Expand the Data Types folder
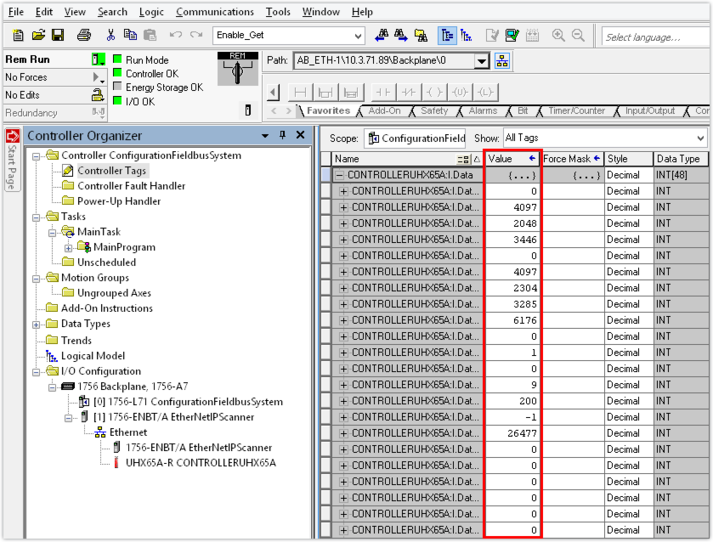This screenshot has height=542, width=713. point(37,324)
